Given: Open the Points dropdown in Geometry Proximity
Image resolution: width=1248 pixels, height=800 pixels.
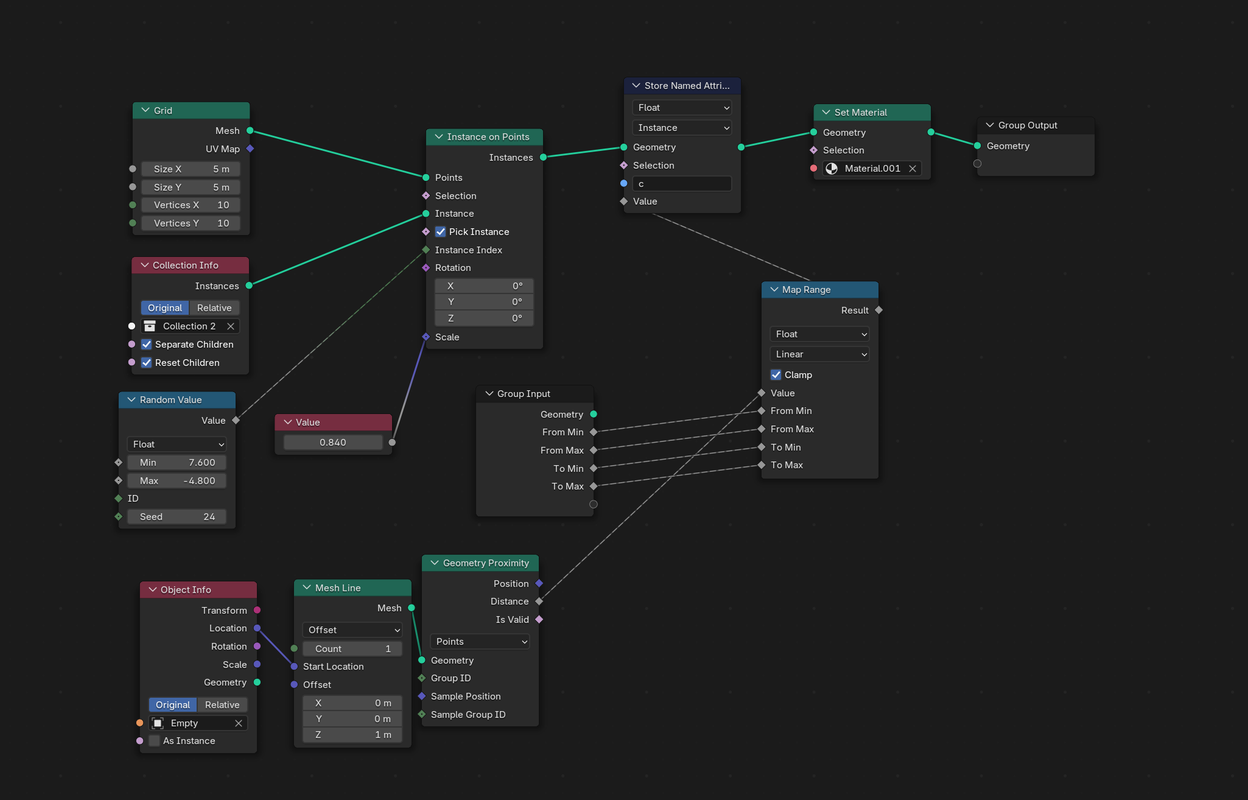Looking at the screenshot, I should [x=480, y=641].
